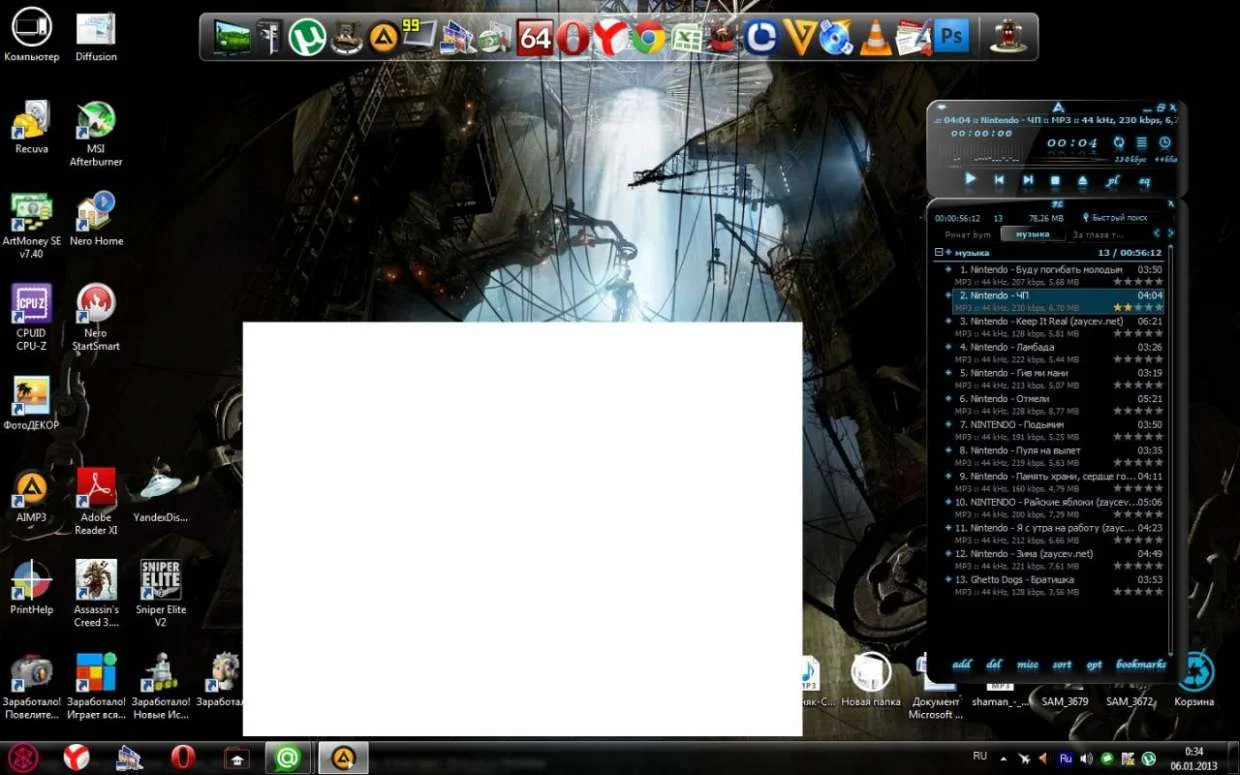
Task: Open the opt menu in the playlist
Action: (1094, 664)
